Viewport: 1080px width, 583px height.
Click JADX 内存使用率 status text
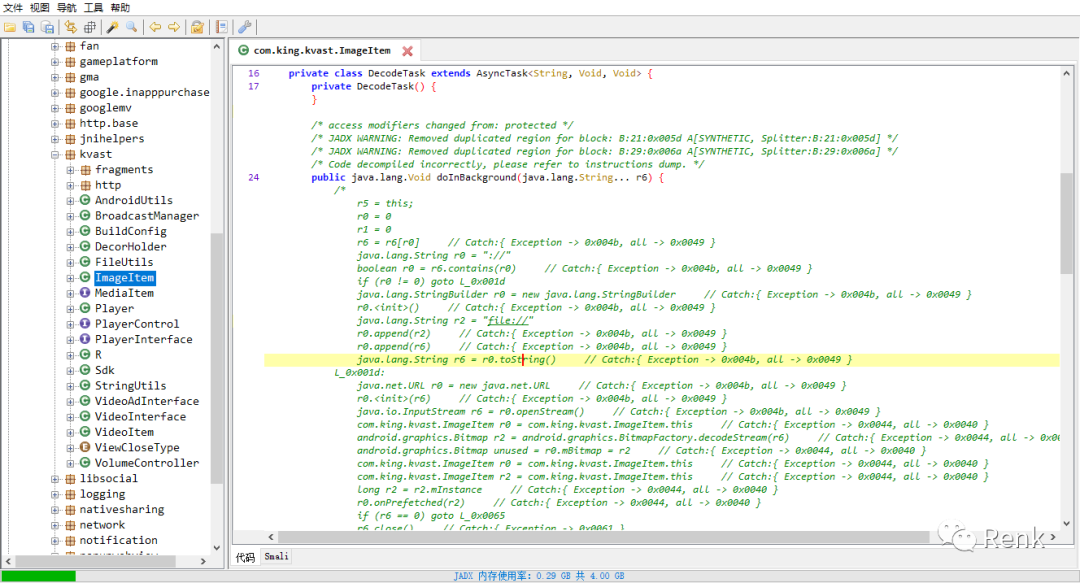click(x=539, y=576)
